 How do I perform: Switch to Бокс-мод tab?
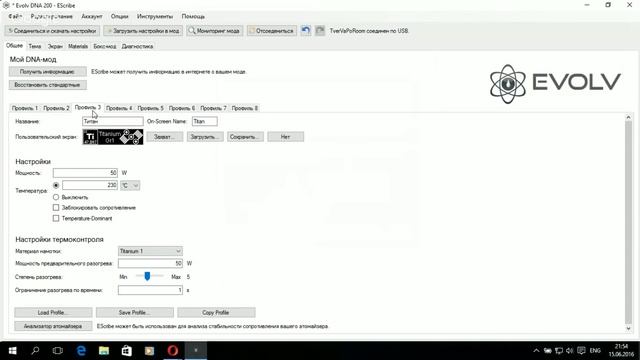point(104,47)
